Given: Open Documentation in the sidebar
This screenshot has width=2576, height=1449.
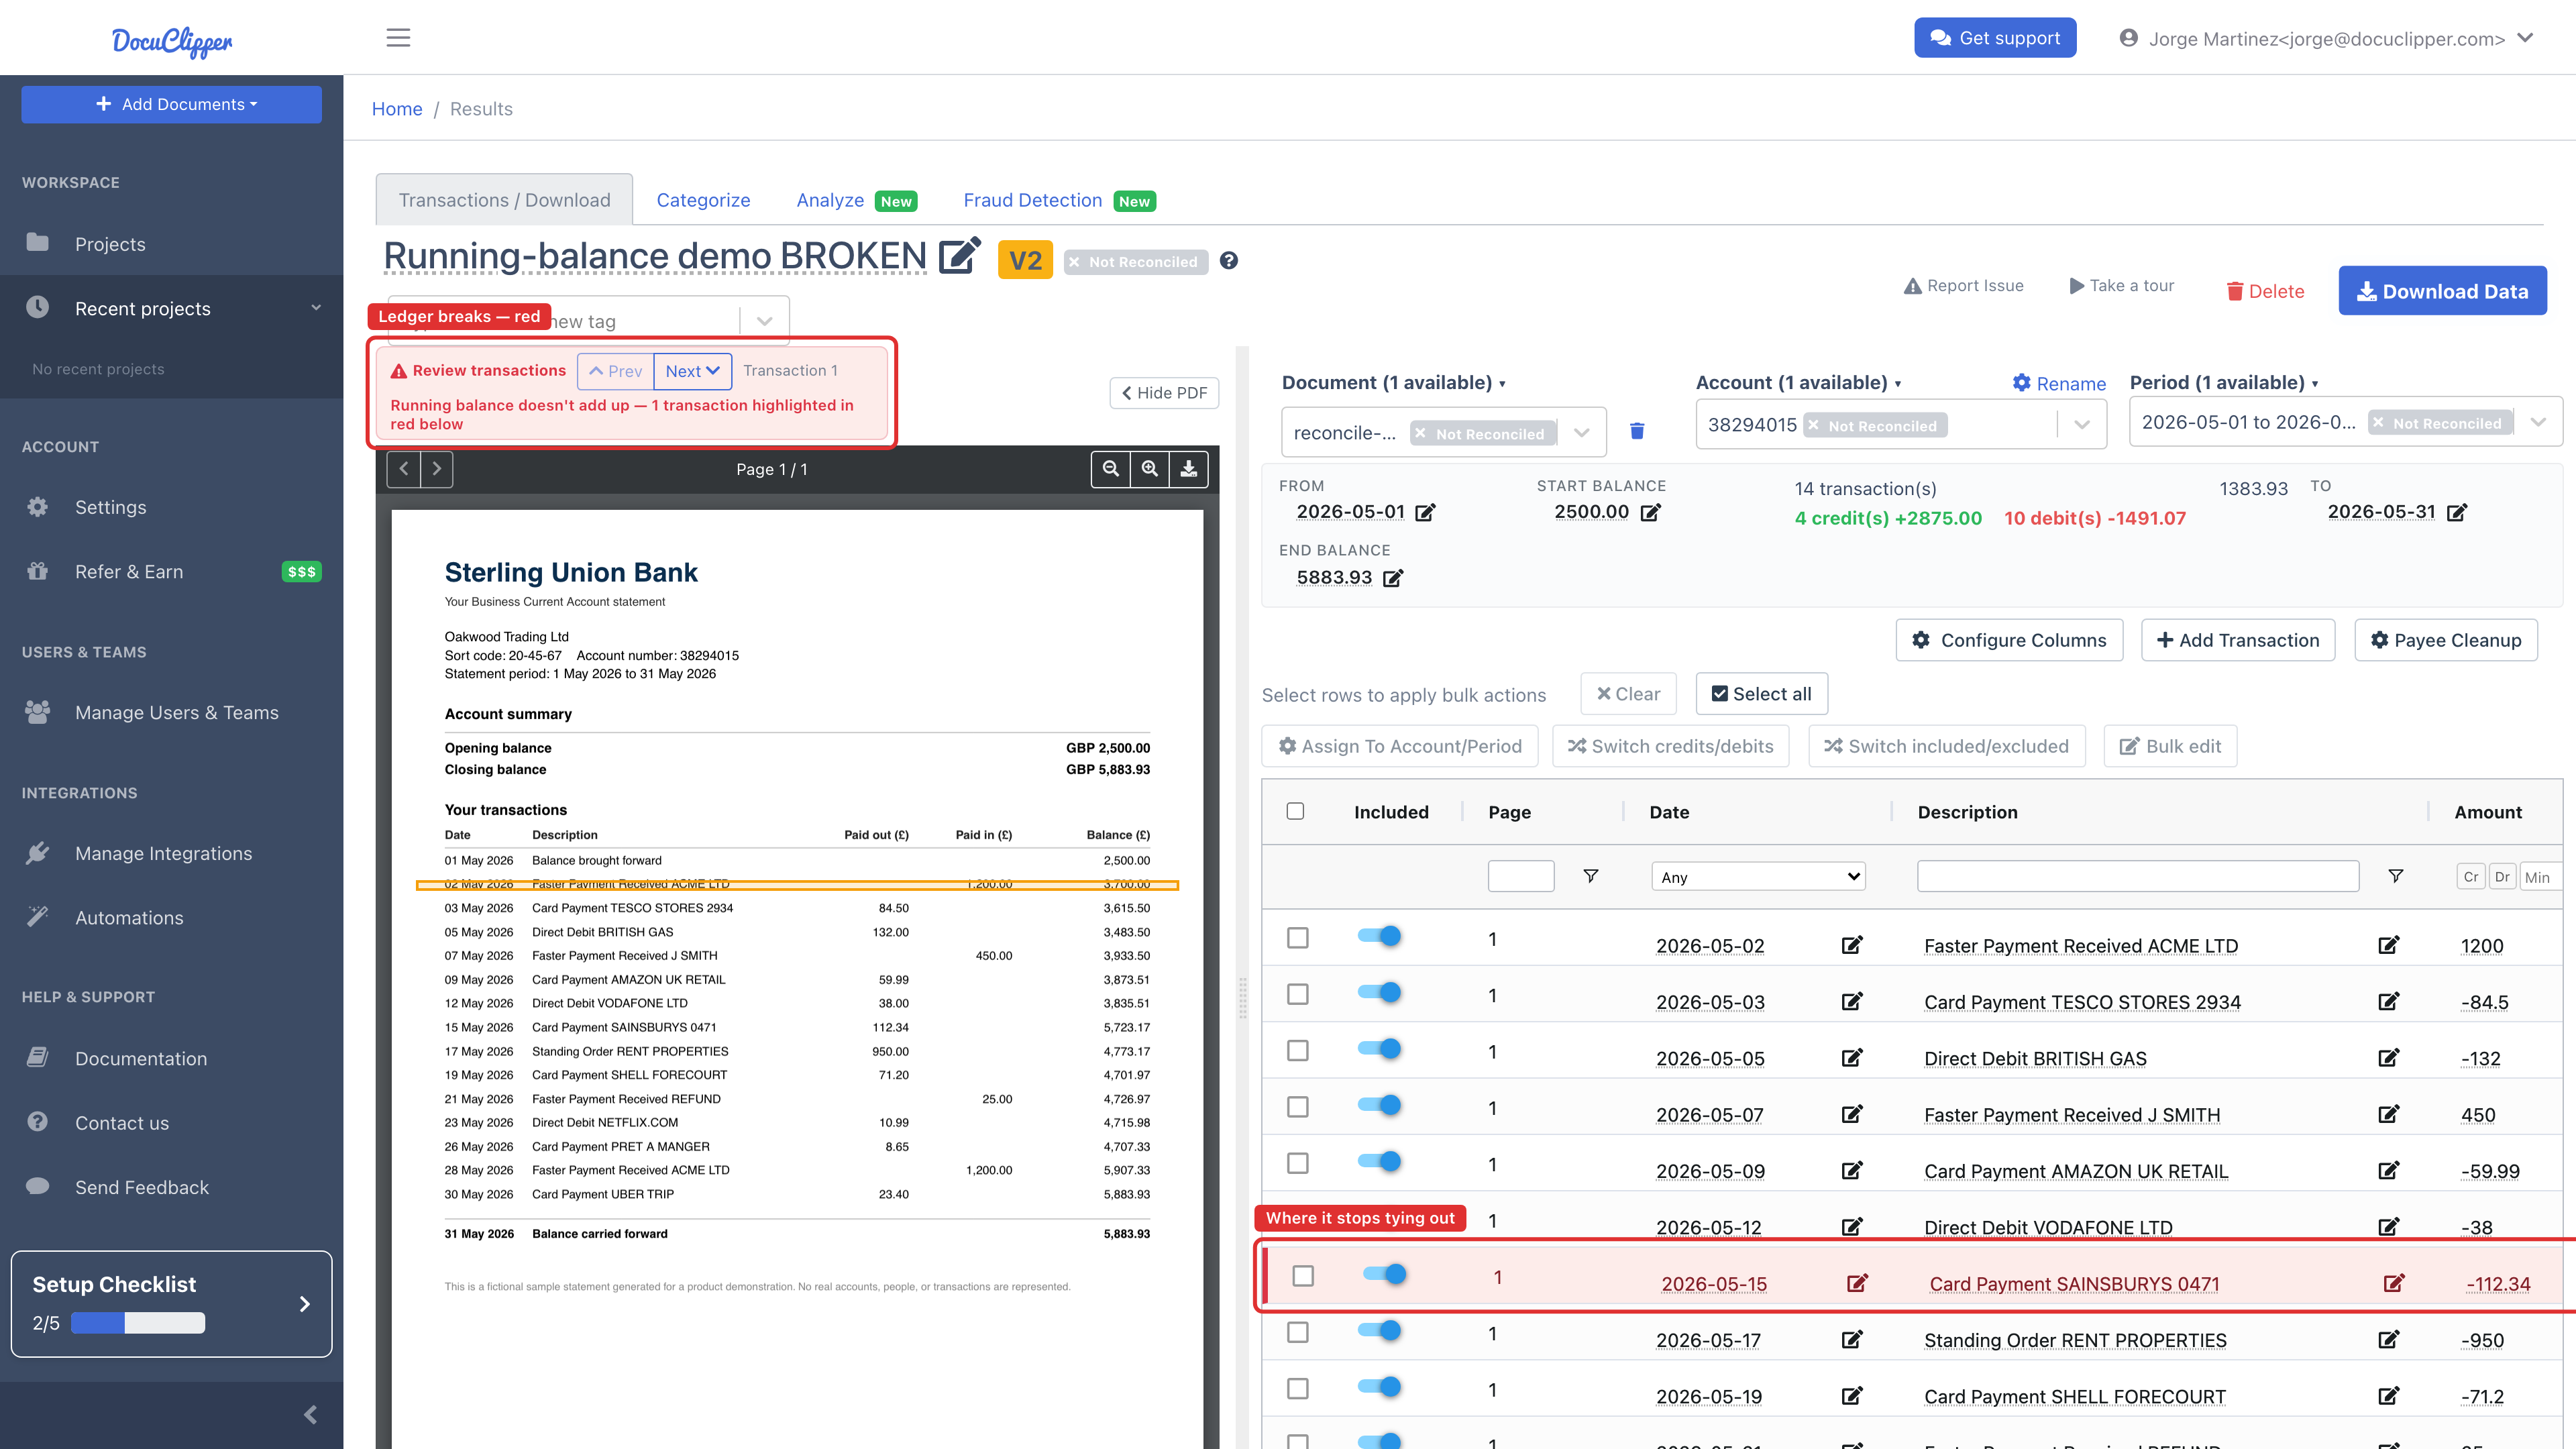Looking at the screenshot, I should pyautogui.click(x=141, y=1058).
